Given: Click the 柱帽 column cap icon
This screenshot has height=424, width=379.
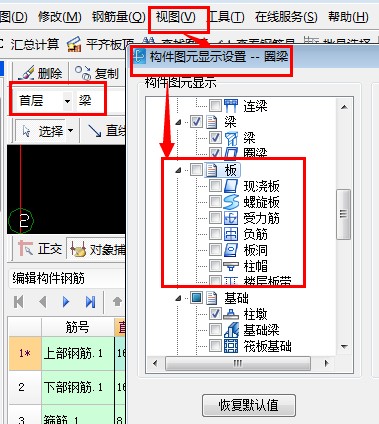Looking at the screenshot, I should (x=231, y=266).
